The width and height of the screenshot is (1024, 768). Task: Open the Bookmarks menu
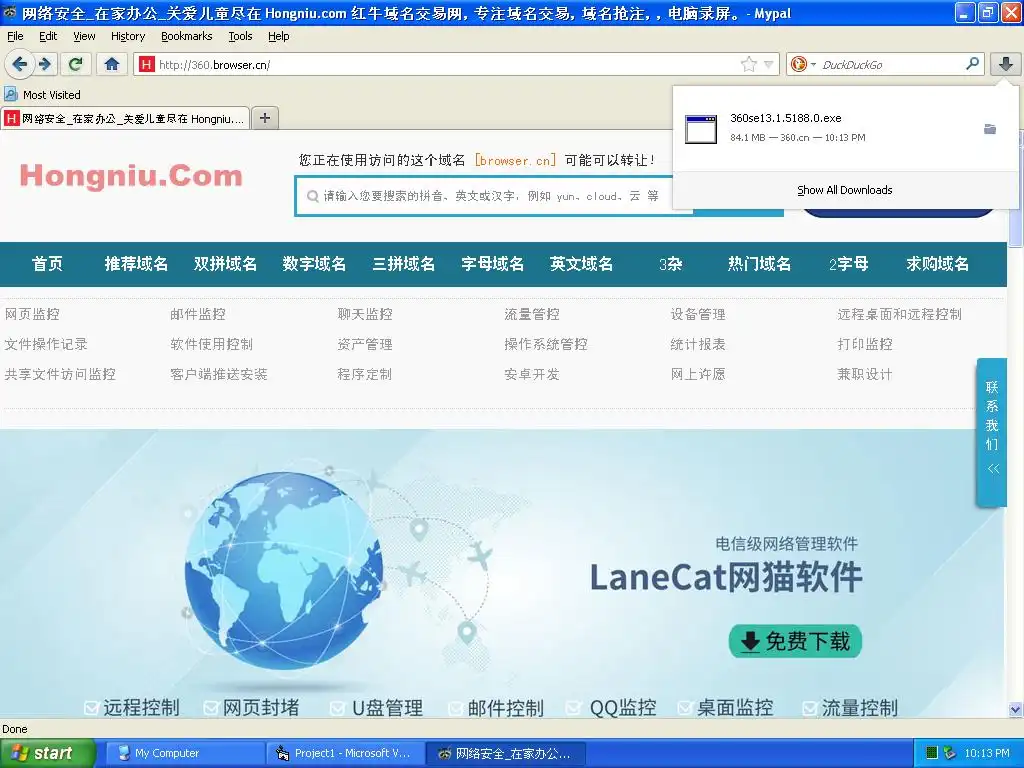coord(186,36)
